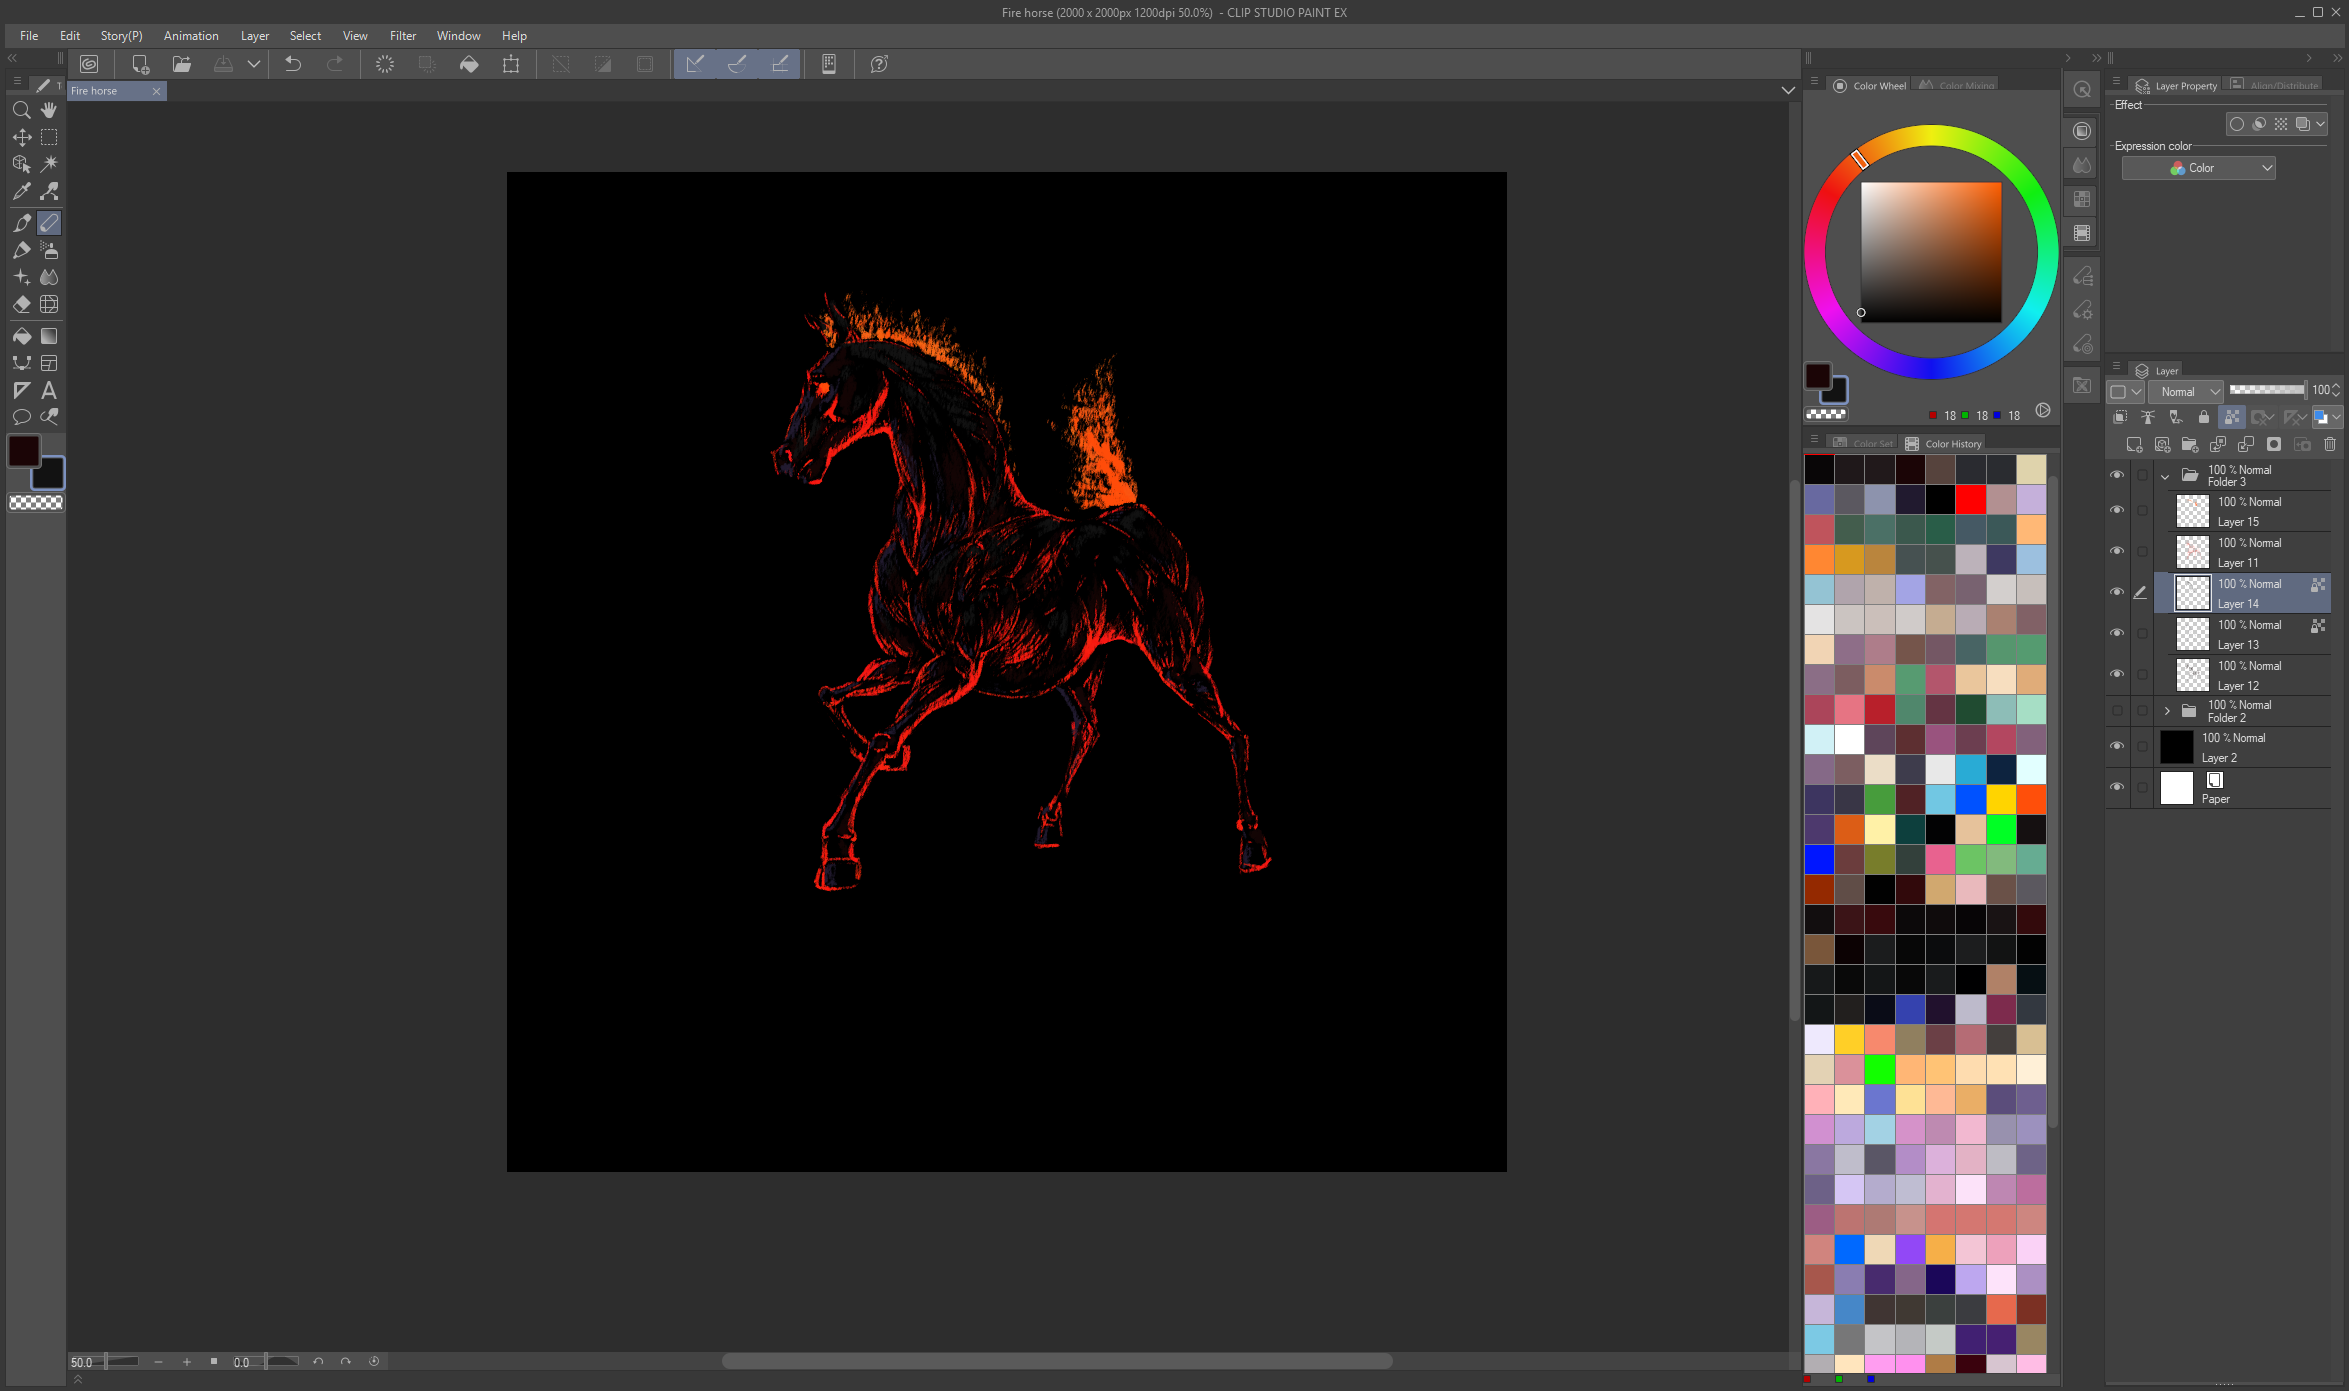Image resolution: width=2349 pixels, height=1391 pixels.
Task: Select the Eraser tool
Action: [21, 304]
